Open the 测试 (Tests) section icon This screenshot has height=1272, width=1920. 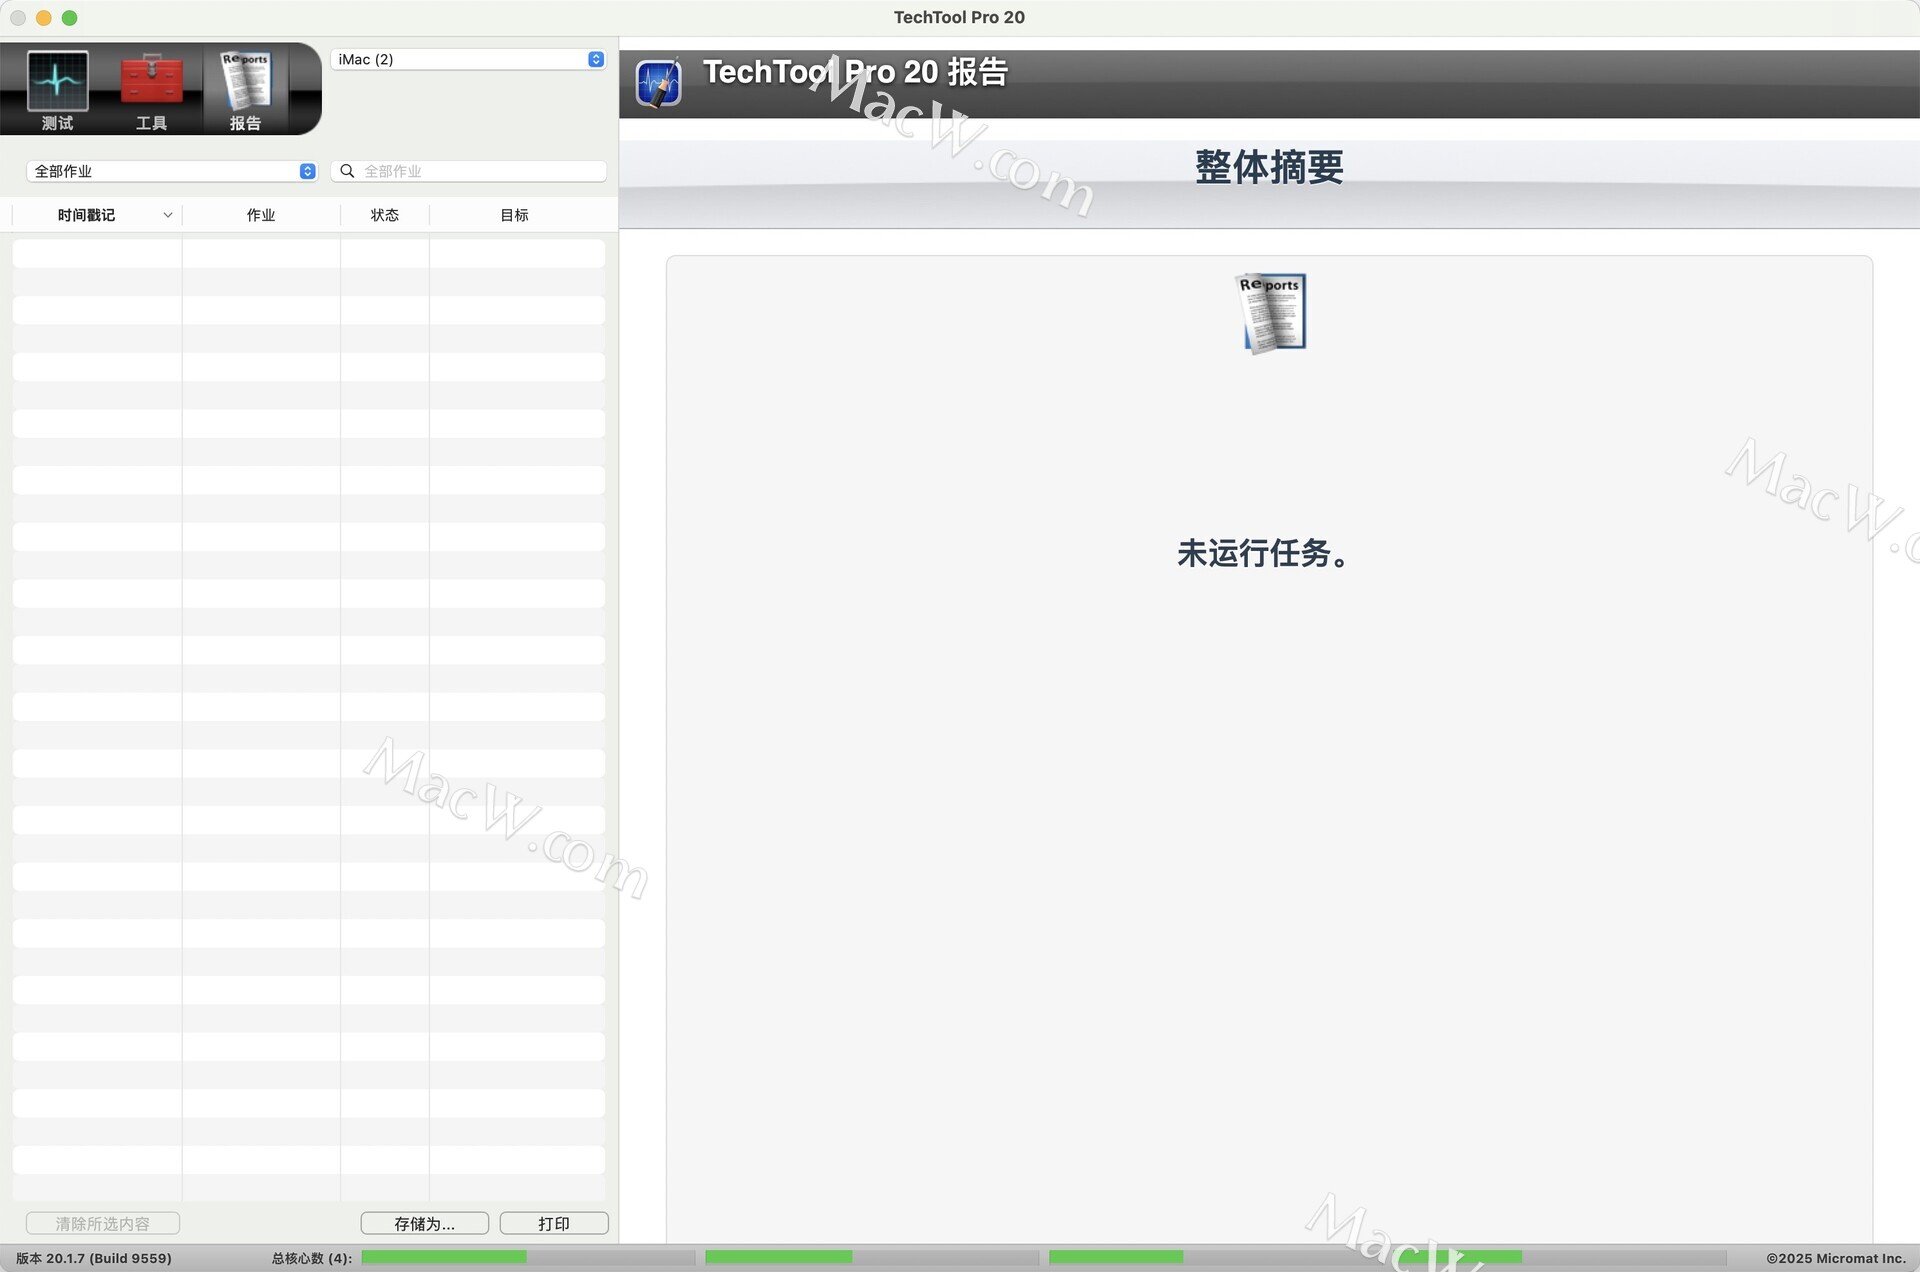pyautogui.click(x=57, y=89)
